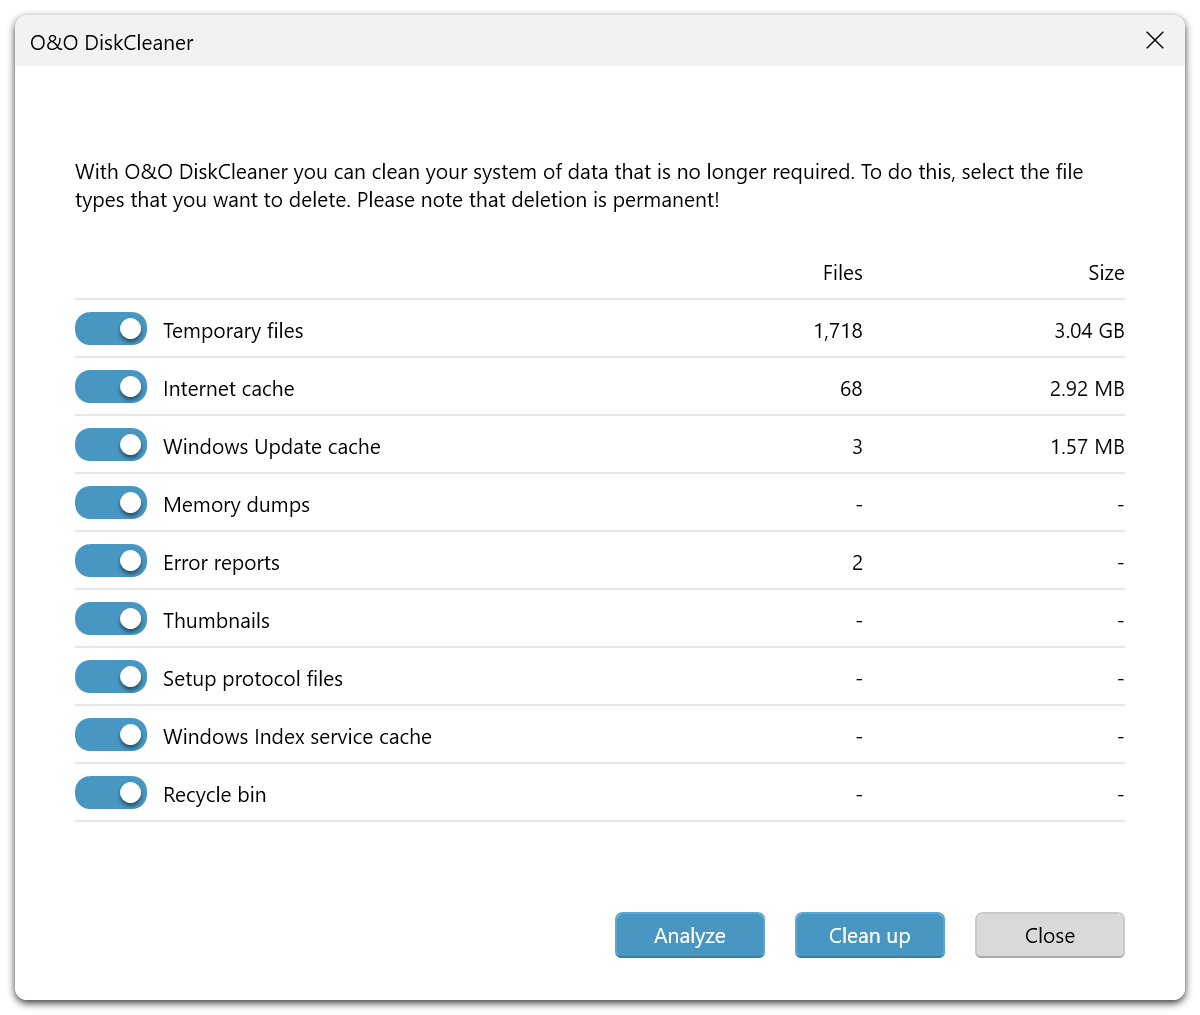Toggle the Windows Update cache switch
This screenshot has width=1200, height=1015.
(111, 445)
